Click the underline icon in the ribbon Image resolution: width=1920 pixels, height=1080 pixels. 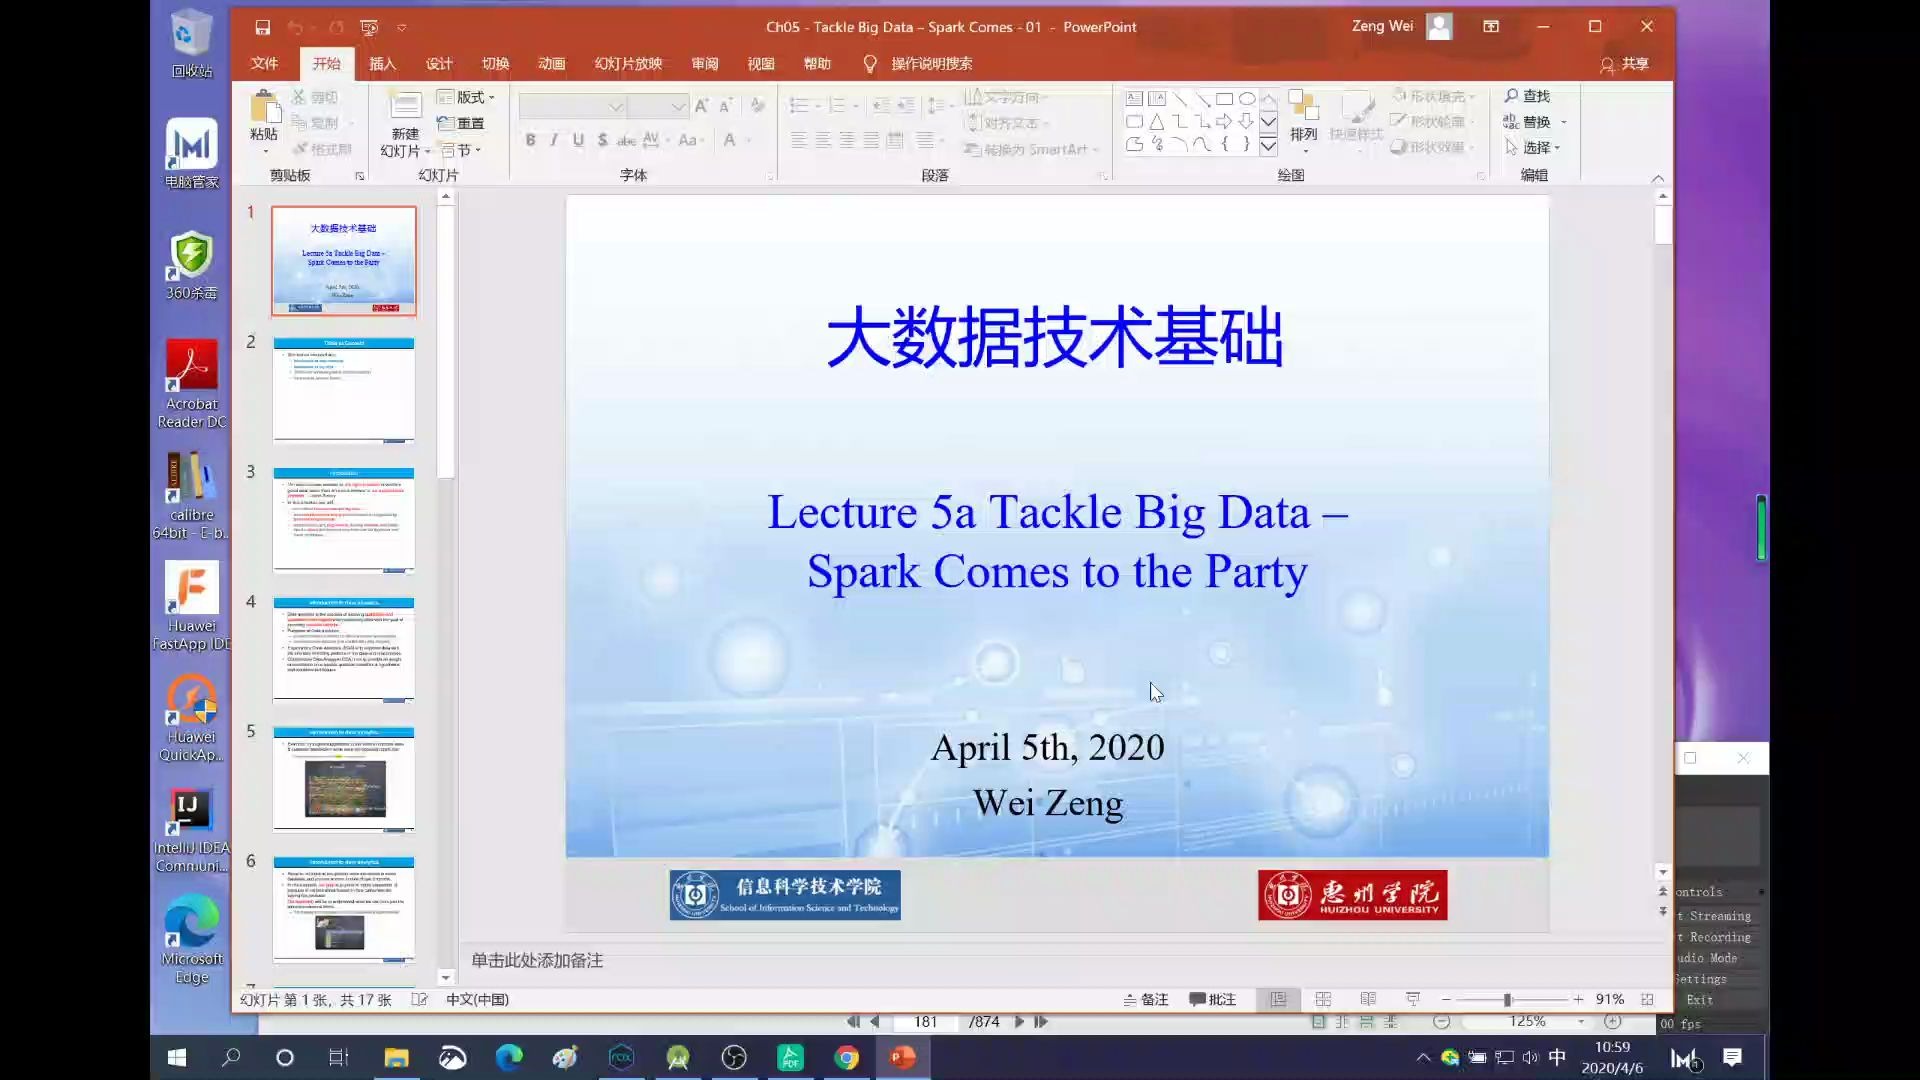click(579, 140)
